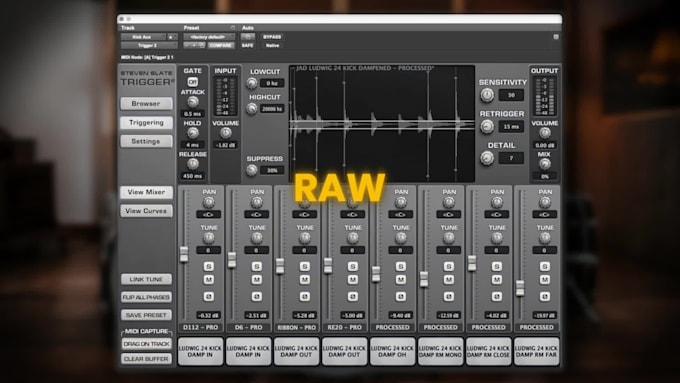680x383 pixels.
Task: Open the Trigger 2 plug-in selector
Action: pos(149,45)
